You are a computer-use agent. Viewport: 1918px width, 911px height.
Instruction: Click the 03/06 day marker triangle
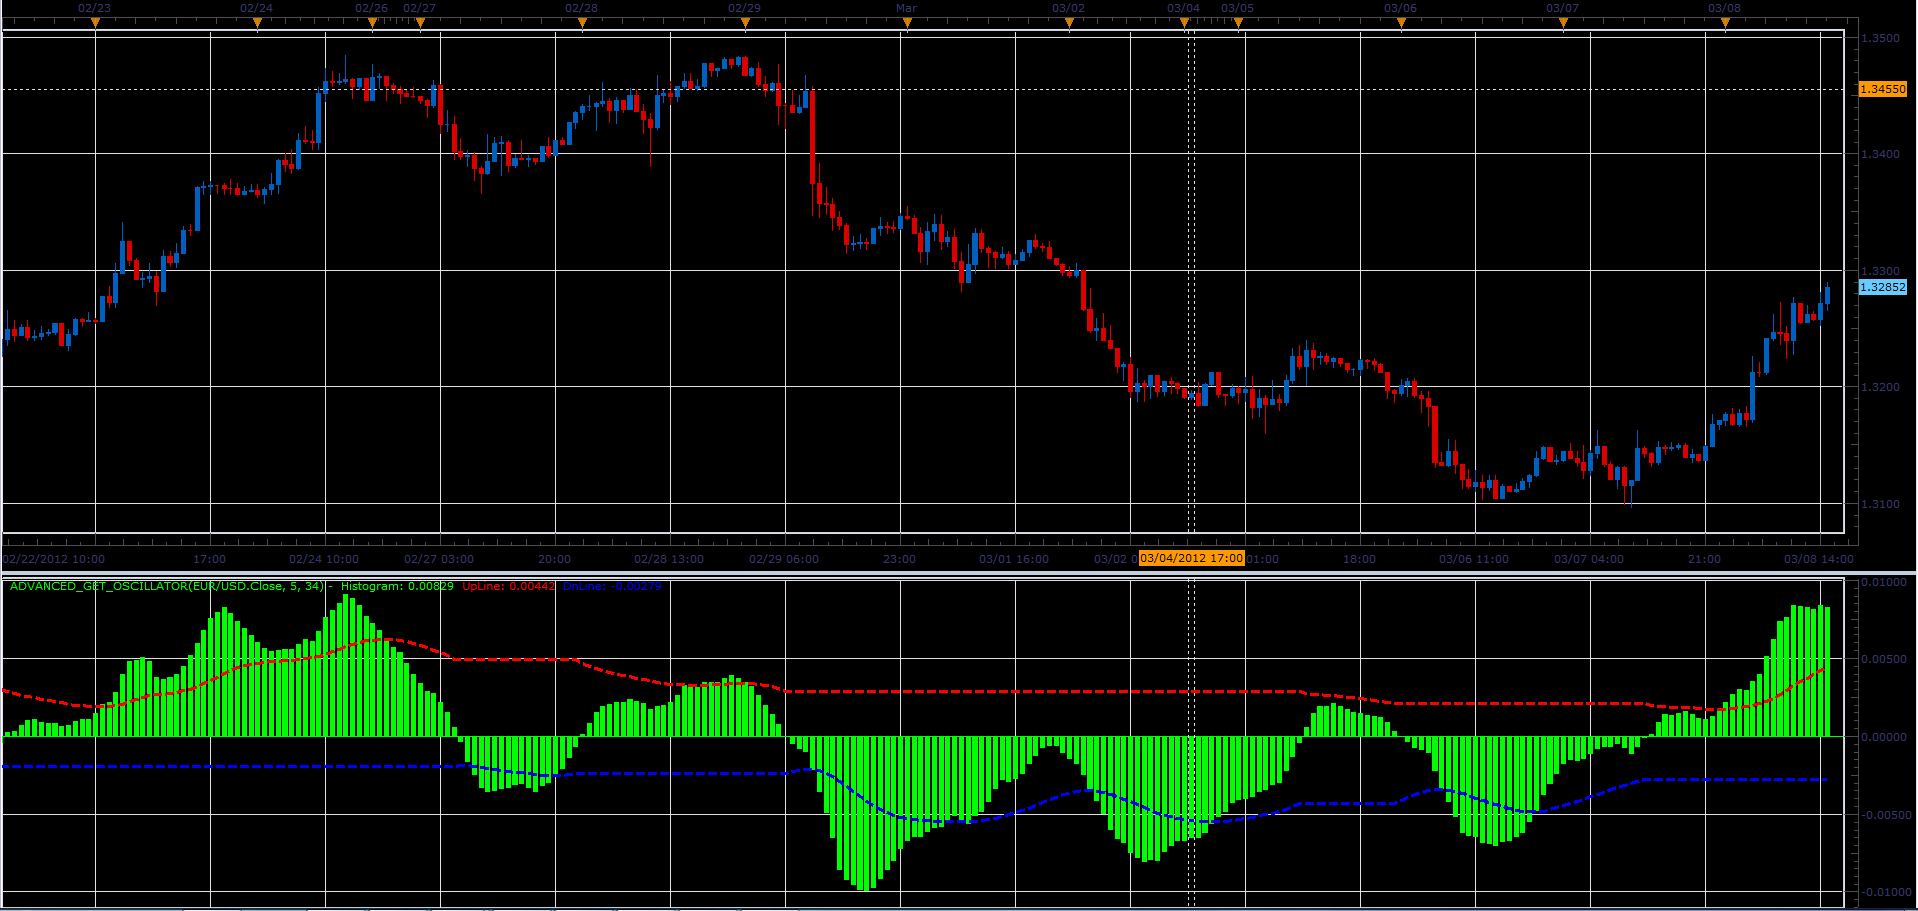pyautogui.click(x=1401, y=22)
